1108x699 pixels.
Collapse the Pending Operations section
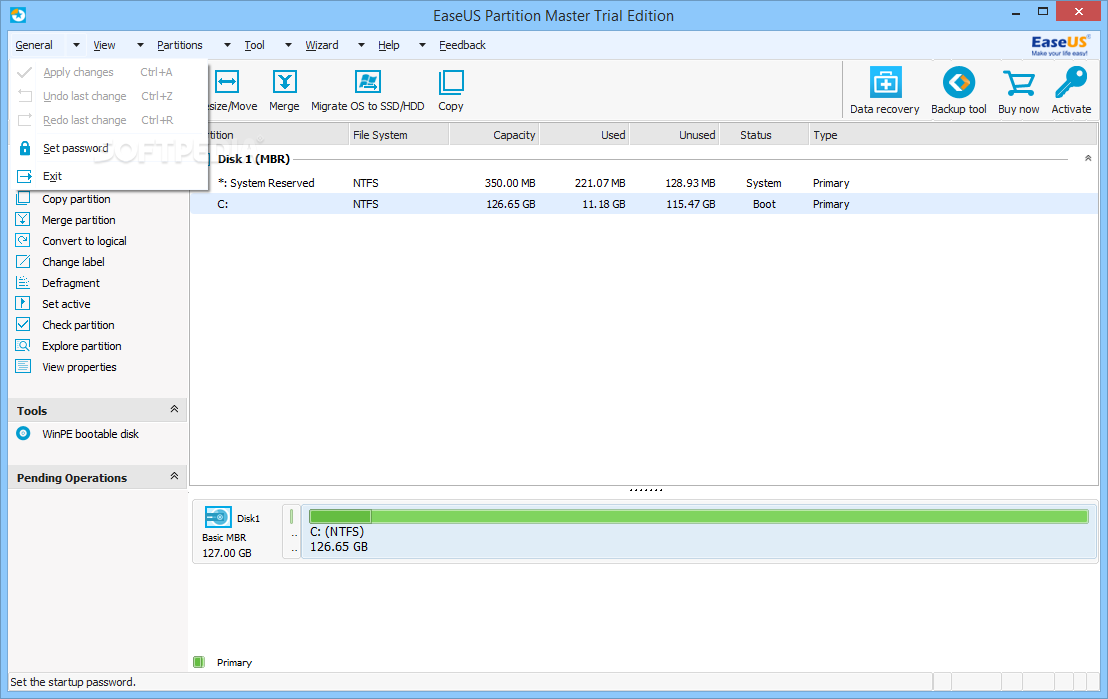coord(174,476)
